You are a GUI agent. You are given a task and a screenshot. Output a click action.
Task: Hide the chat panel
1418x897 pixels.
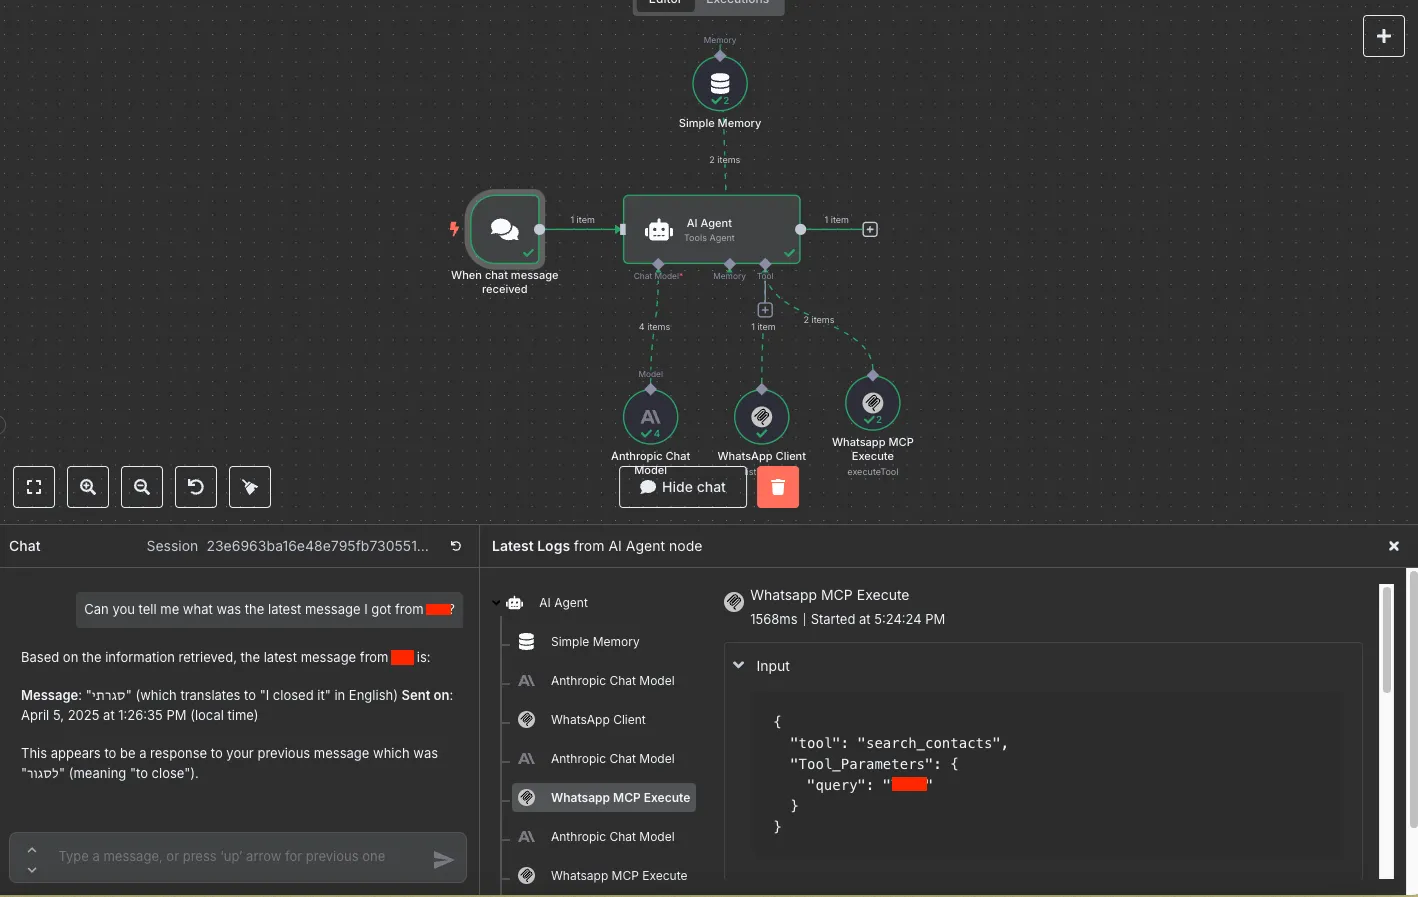[x=683, y=487]
